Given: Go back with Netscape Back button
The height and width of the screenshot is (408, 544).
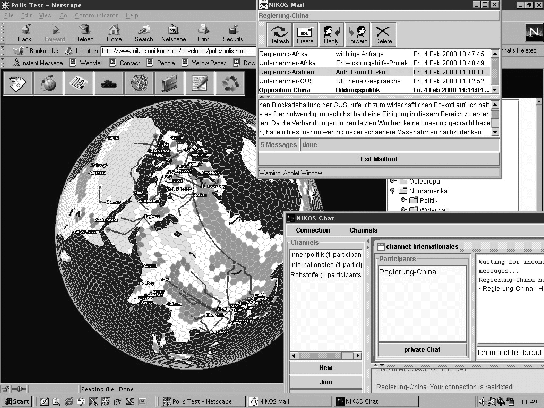Looking at the screenshot, I should click(25, 33).
